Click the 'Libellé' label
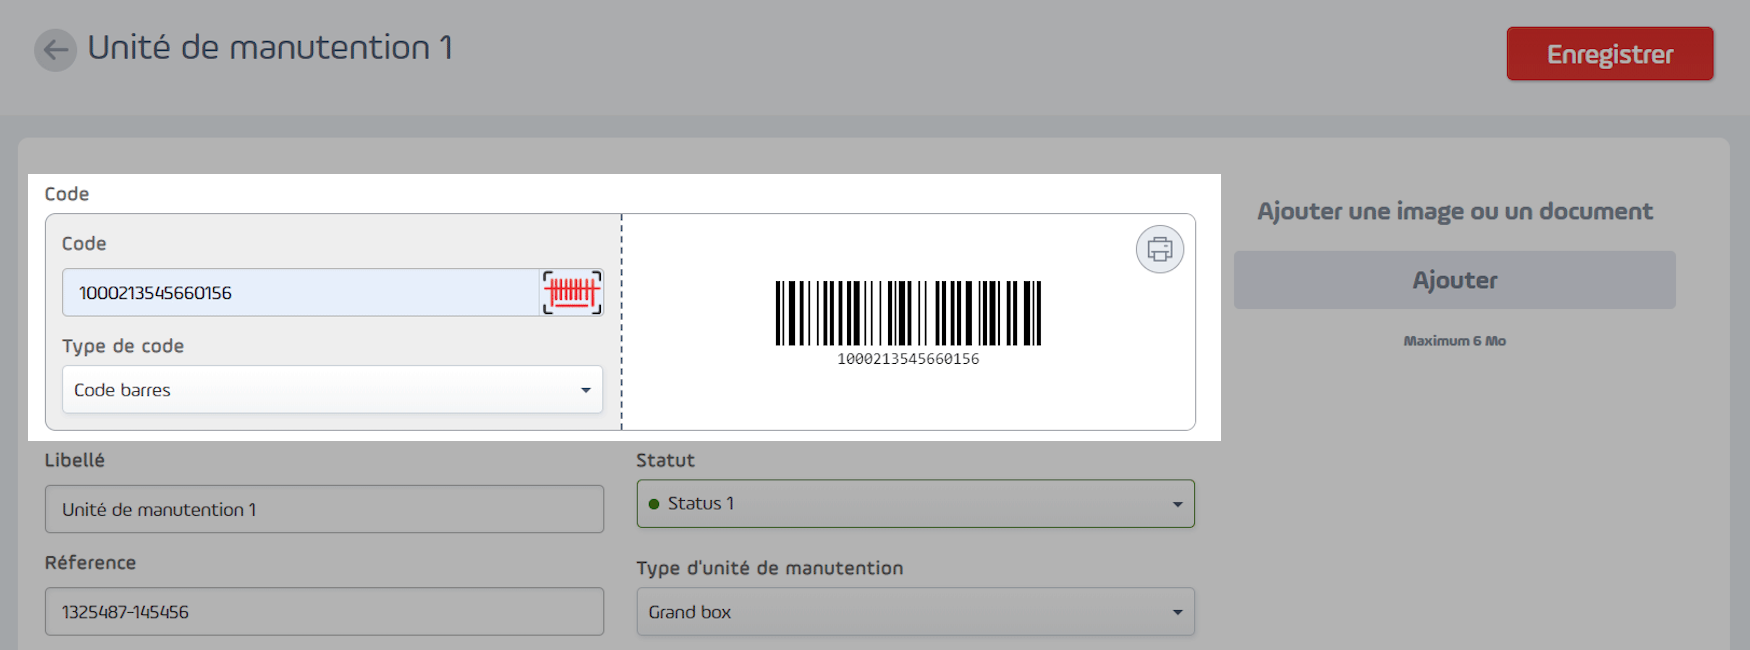 point(75,460)
